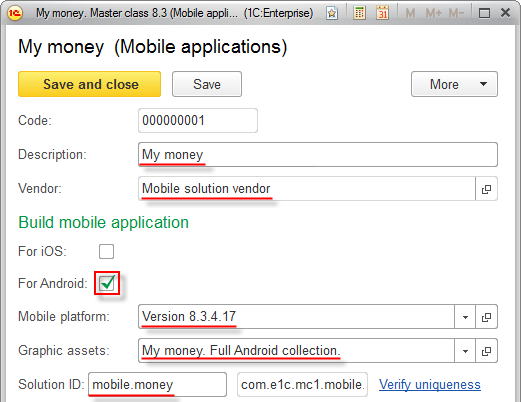
Task: Click the M+ memory add button
Action: 434,13
